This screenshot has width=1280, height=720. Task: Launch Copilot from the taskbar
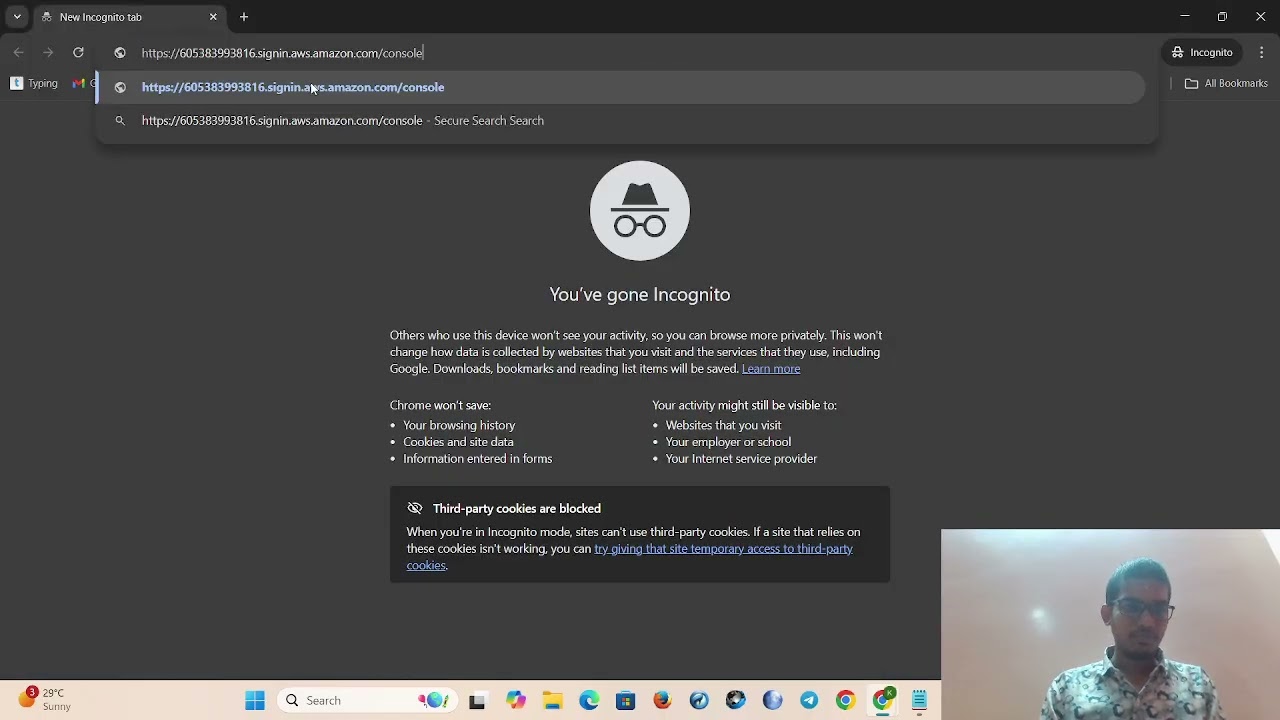[x=515, y=701]
